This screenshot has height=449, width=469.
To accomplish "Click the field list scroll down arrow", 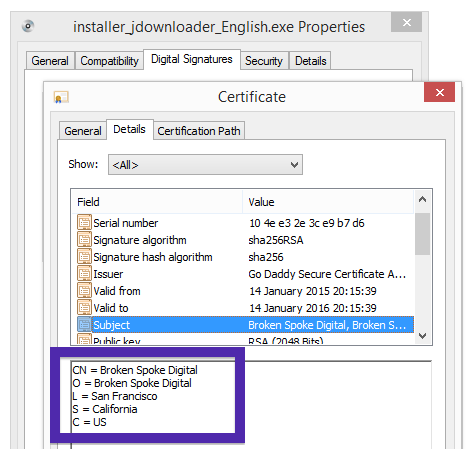I will (x=422, y=336).
